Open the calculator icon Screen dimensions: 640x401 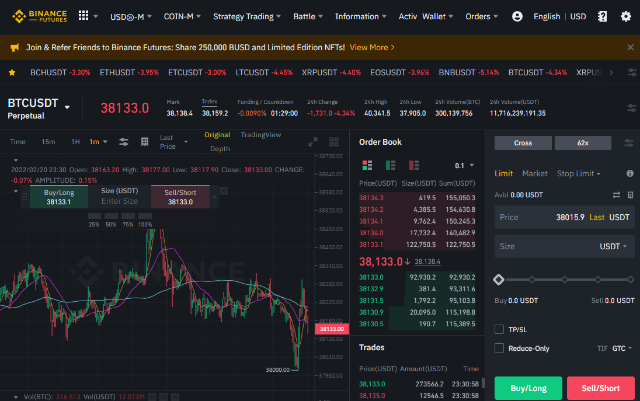pyautogui.click(x=630, y=195)
